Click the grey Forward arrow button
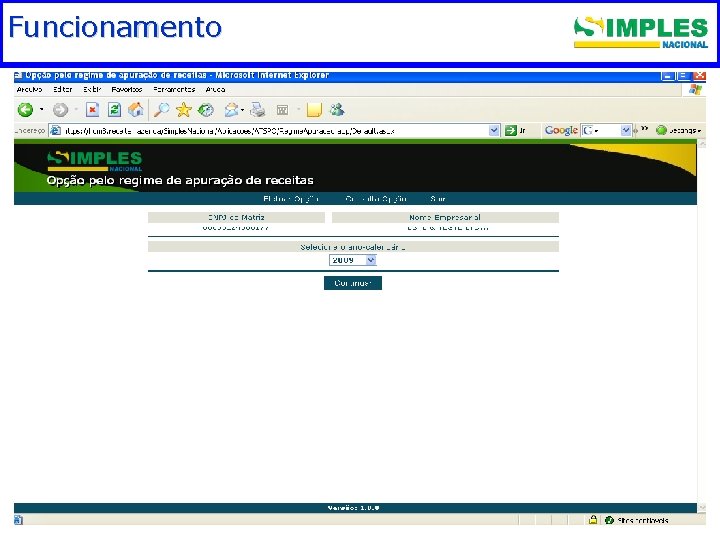Image resolution: width=720 pixels, height=540 pixels. tap(60, 110)
